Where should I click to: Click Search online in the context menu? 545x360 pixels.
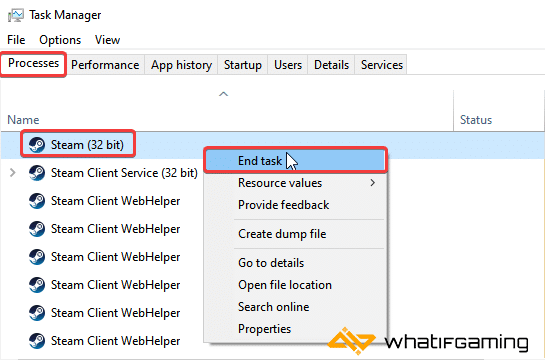(x=274, y=307)
